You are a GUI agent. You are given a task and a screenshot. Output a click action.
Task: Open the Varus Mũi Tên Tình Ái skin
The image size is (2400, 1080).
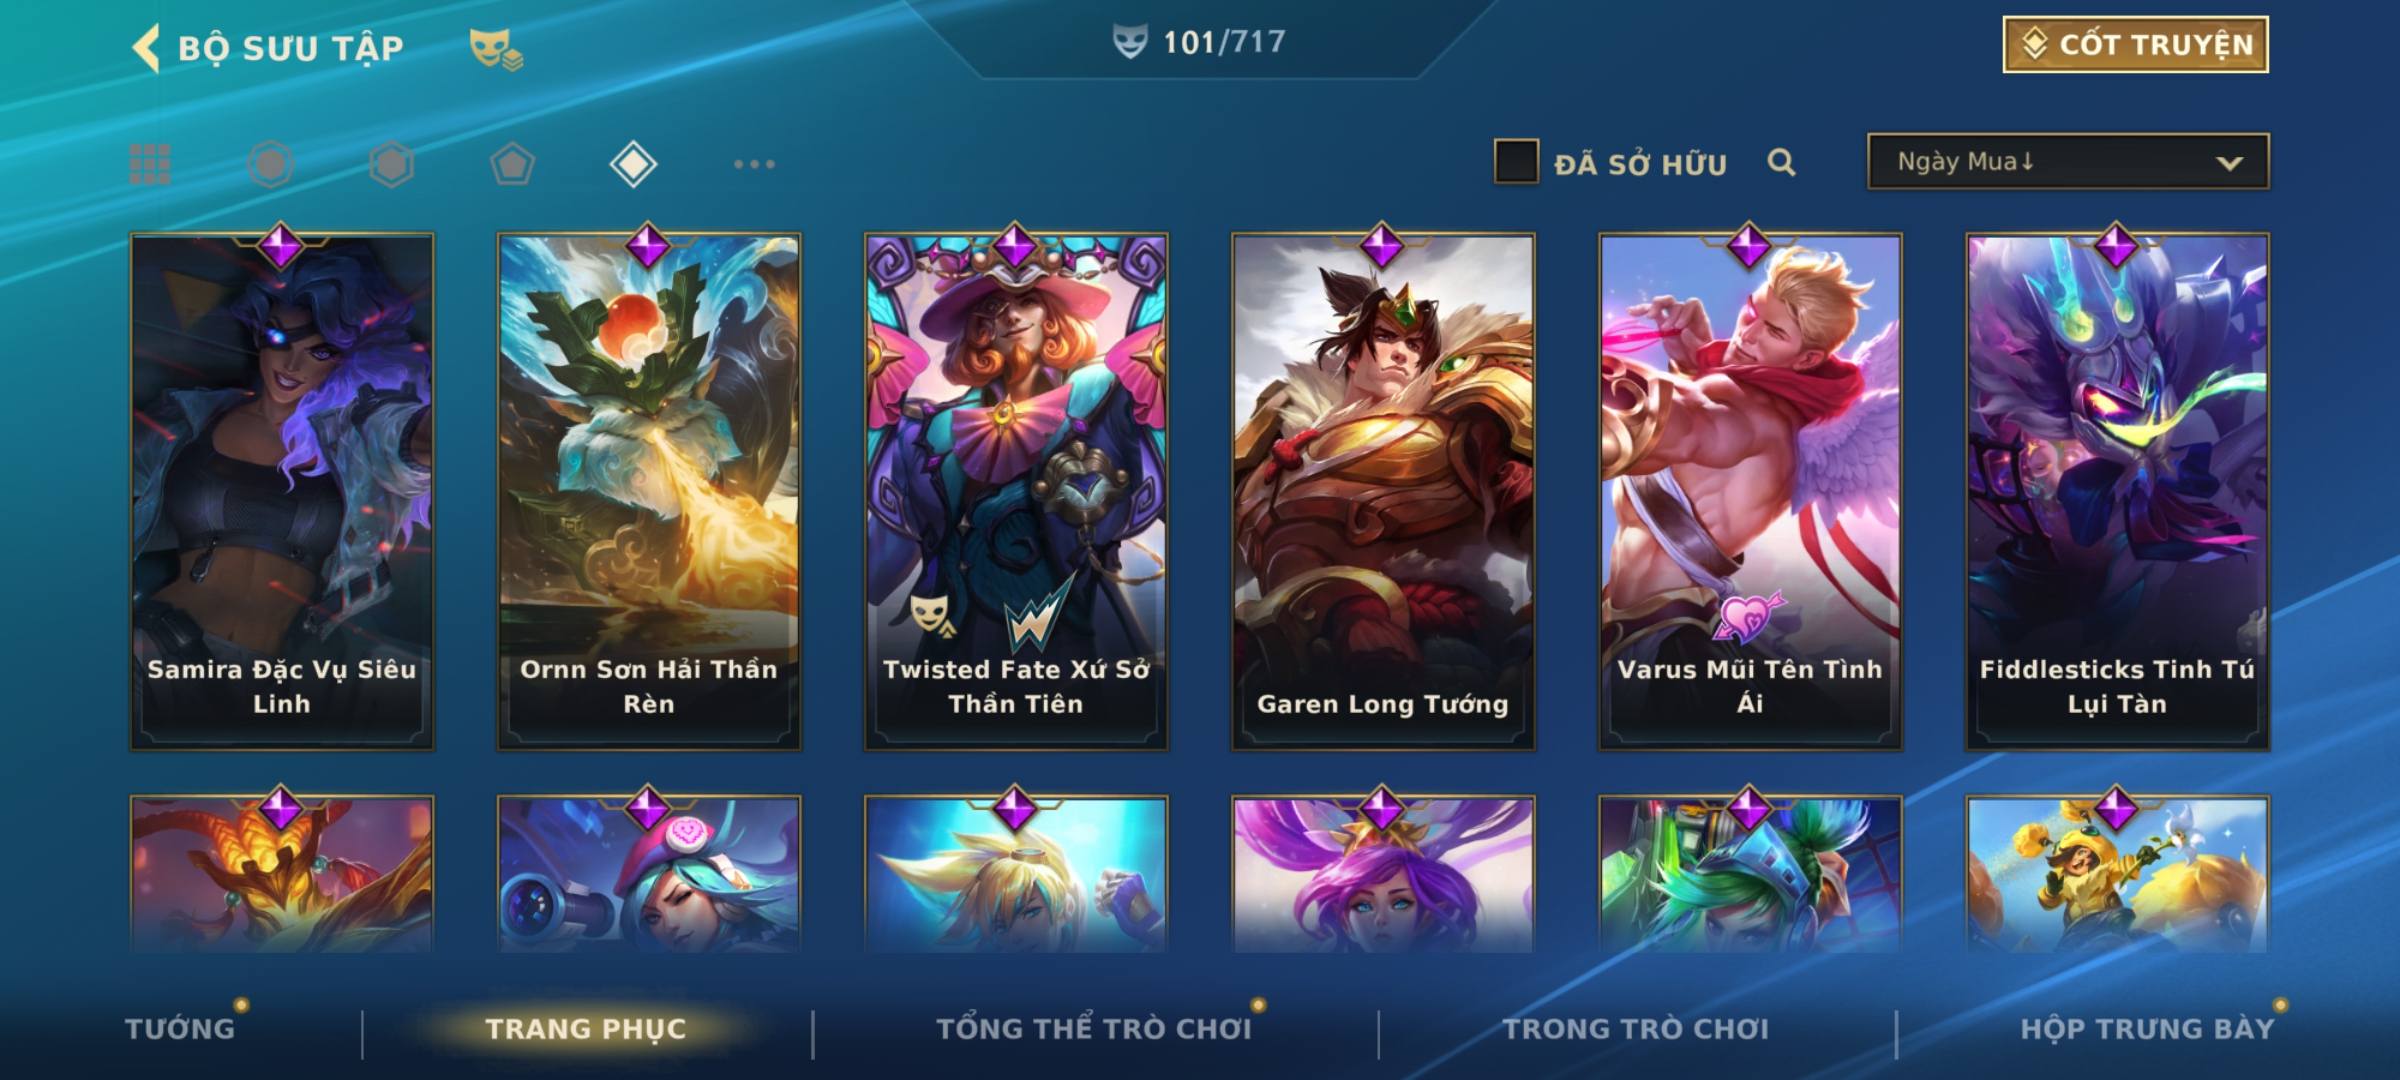1750,491
